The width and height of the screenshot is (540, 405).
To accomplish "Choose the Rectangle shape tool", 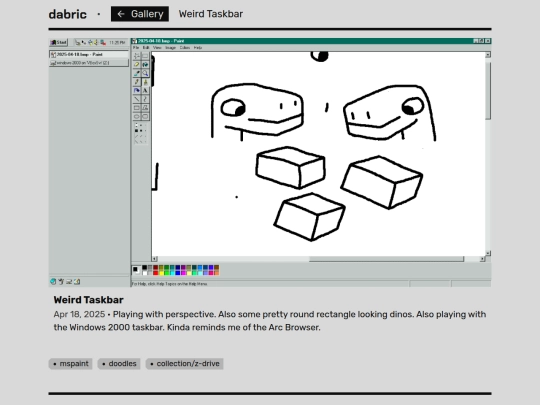I will [137, 108].
